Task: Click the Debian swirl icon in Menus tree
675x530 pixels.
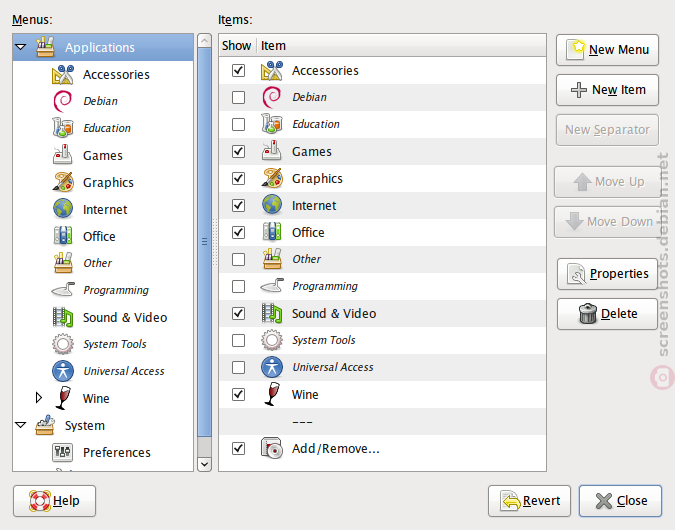Action: point(63,101)
